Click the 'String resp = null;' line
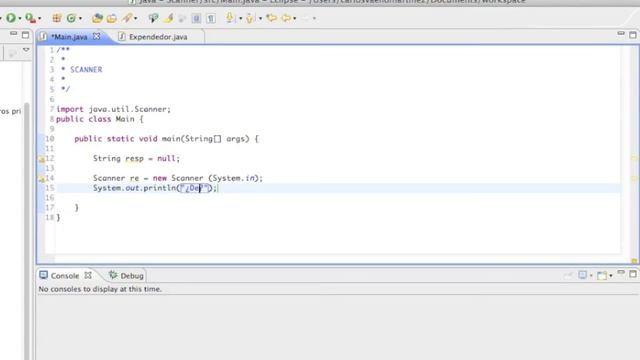640x360 pixels. pos(136,158)
